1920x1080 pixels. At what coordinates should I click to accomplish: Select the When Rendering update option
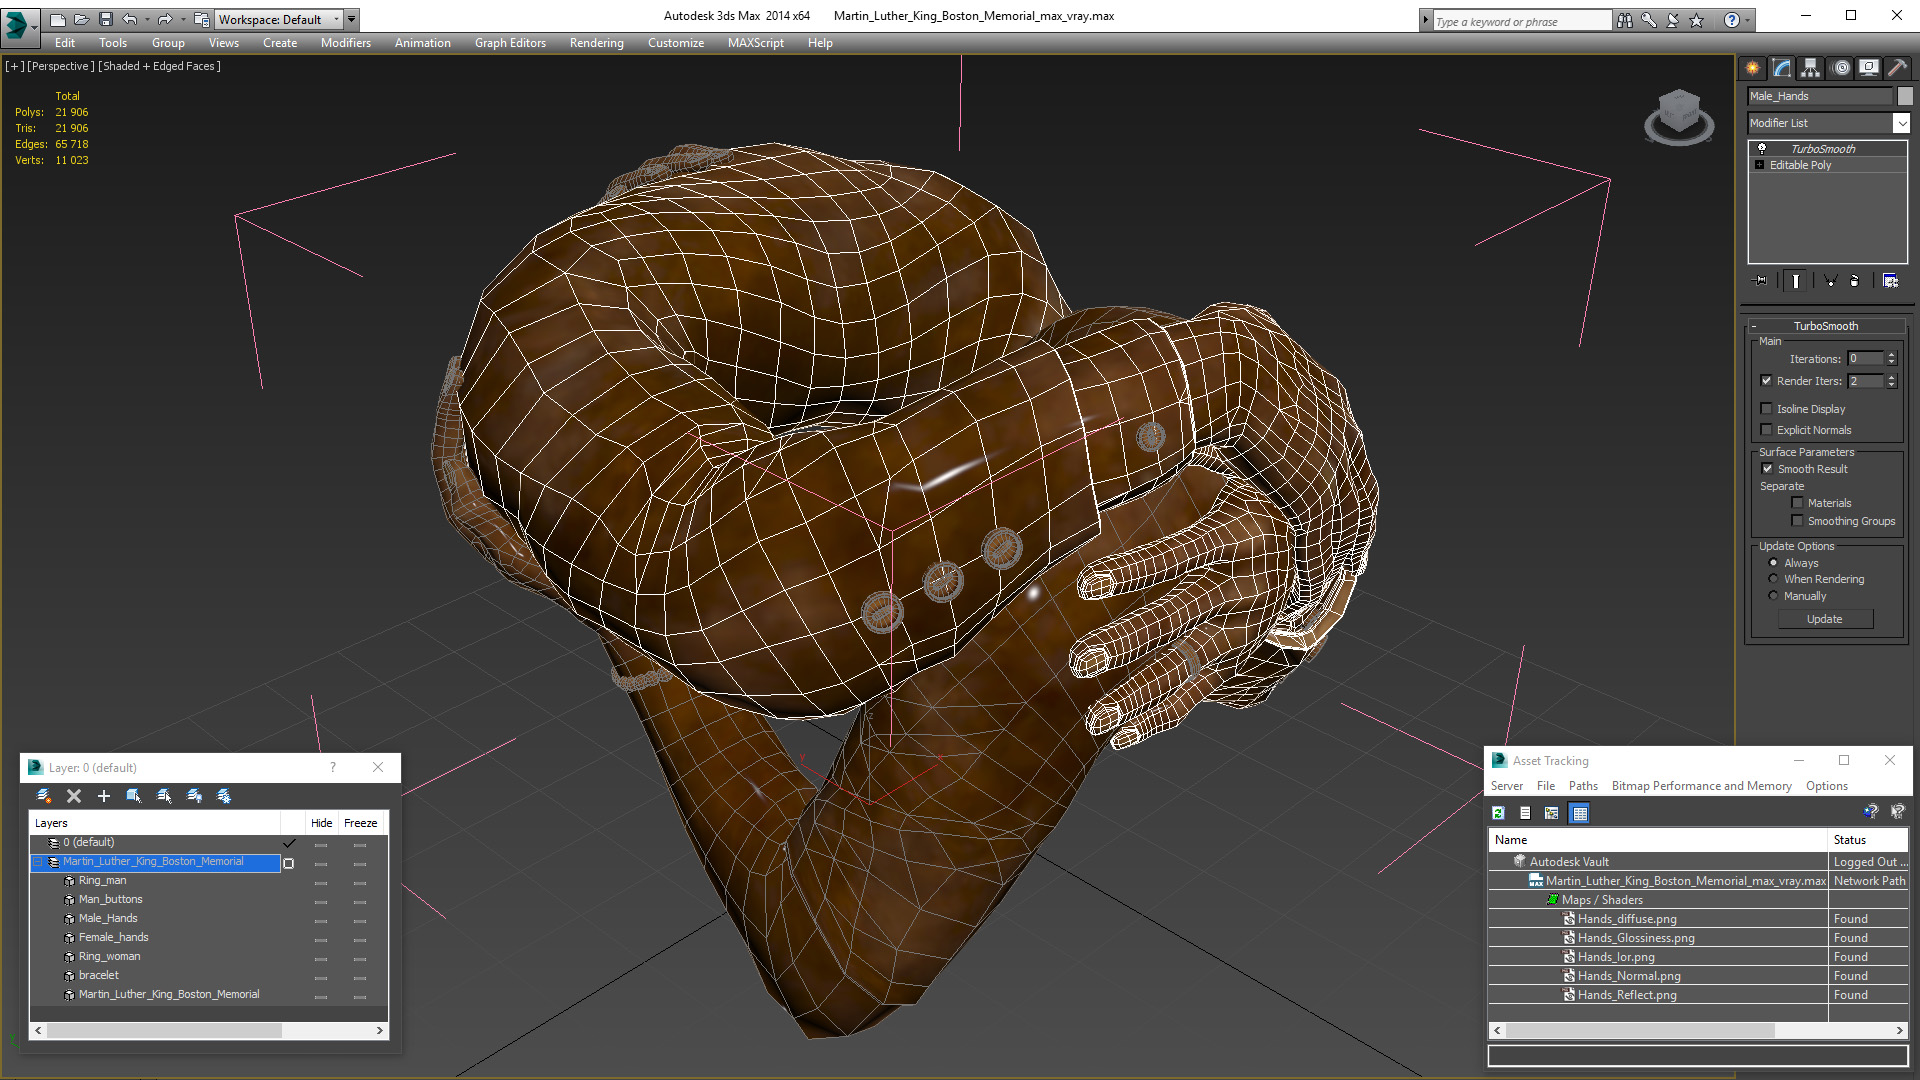[x=1774, y=579]
